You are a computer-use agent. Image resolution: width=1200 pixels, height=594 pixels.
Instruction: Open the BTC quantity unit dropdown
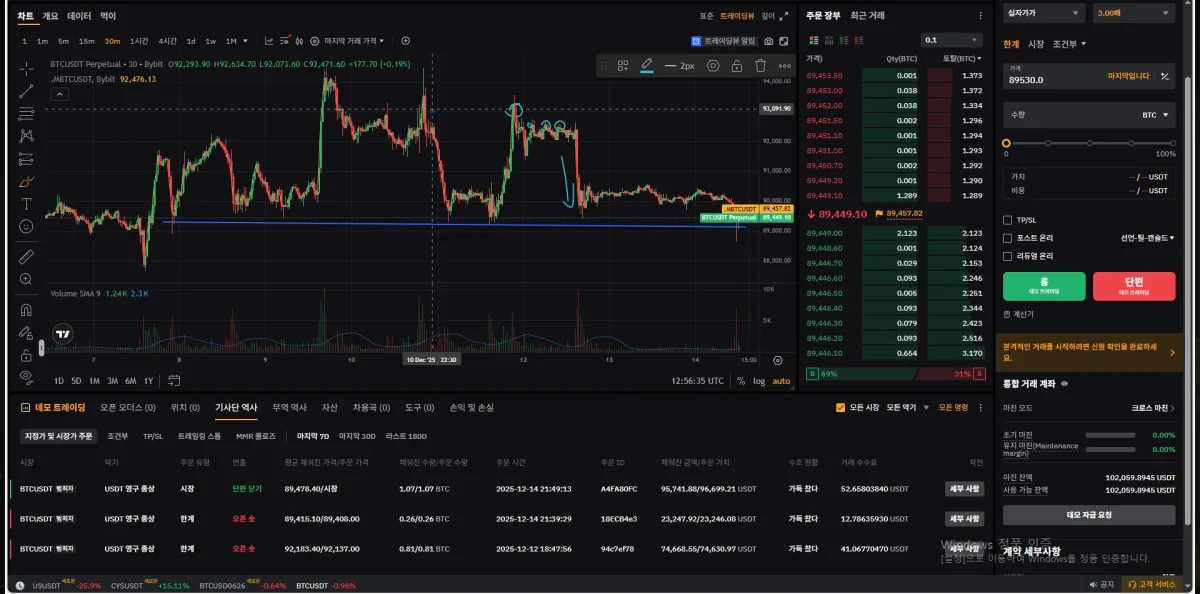pyautogui.click(x=1155, y=115)
